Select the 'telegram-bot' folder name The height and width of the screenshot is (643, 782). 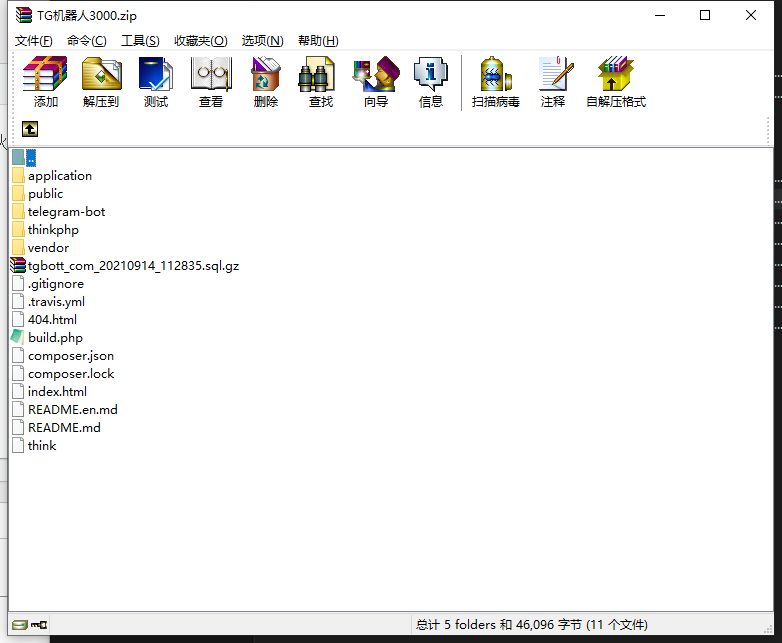click(x=66, y=212)
